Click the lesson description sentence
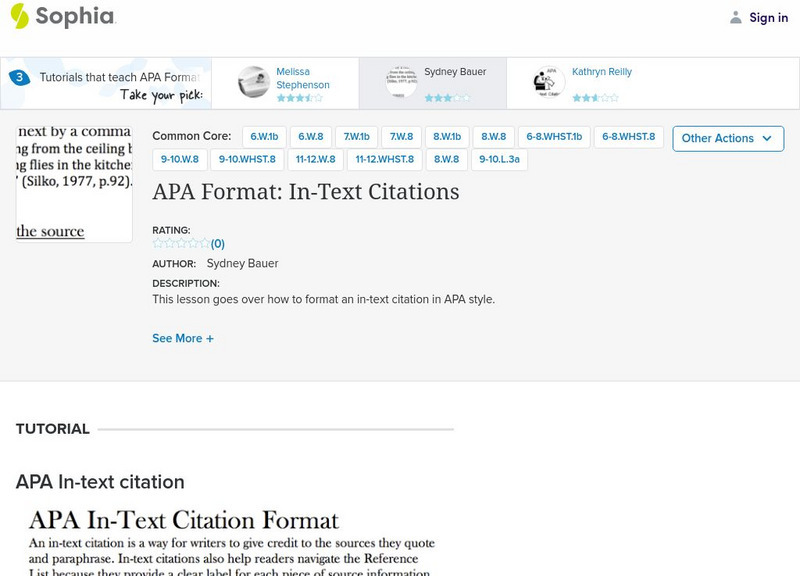This screenshot has height=576, width=800. click(323, 299)
